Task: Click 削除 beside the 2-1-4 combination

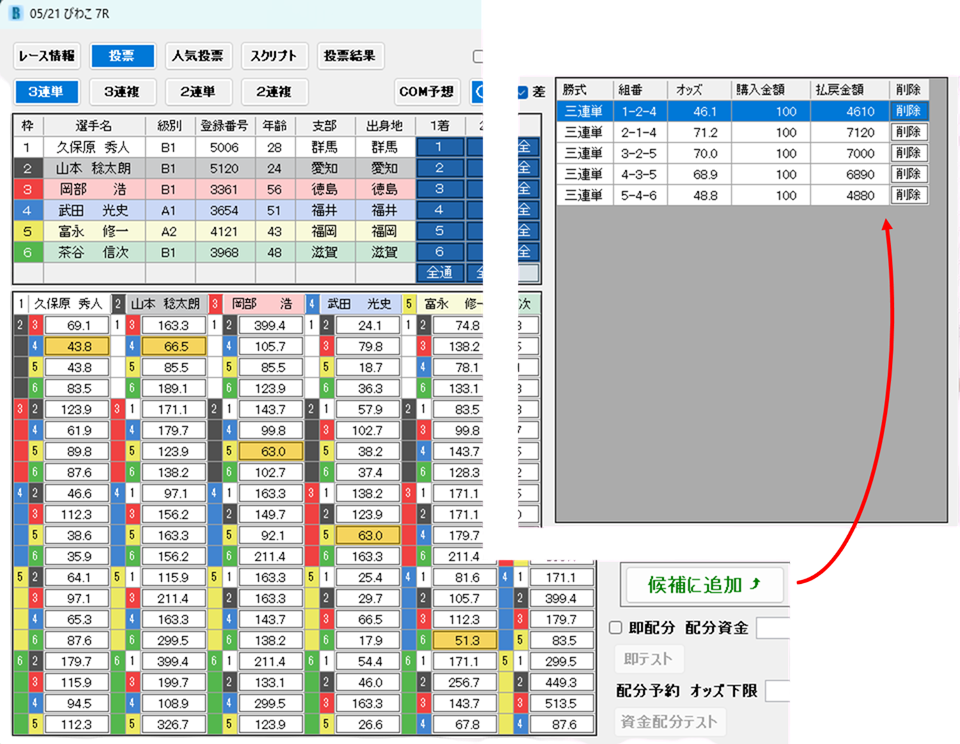Action: [x=908, y=131]
